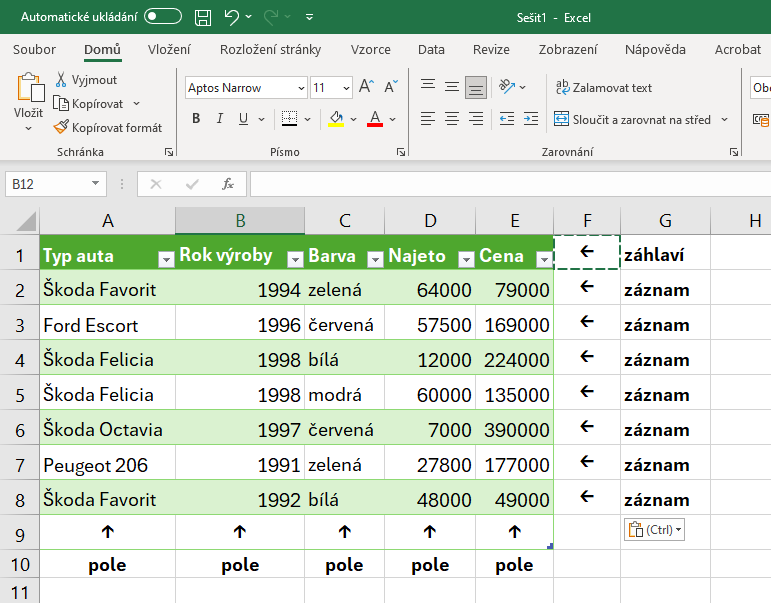Switch to the Vzorce tab
The image size is (771, 603).
tap(371, 50)
